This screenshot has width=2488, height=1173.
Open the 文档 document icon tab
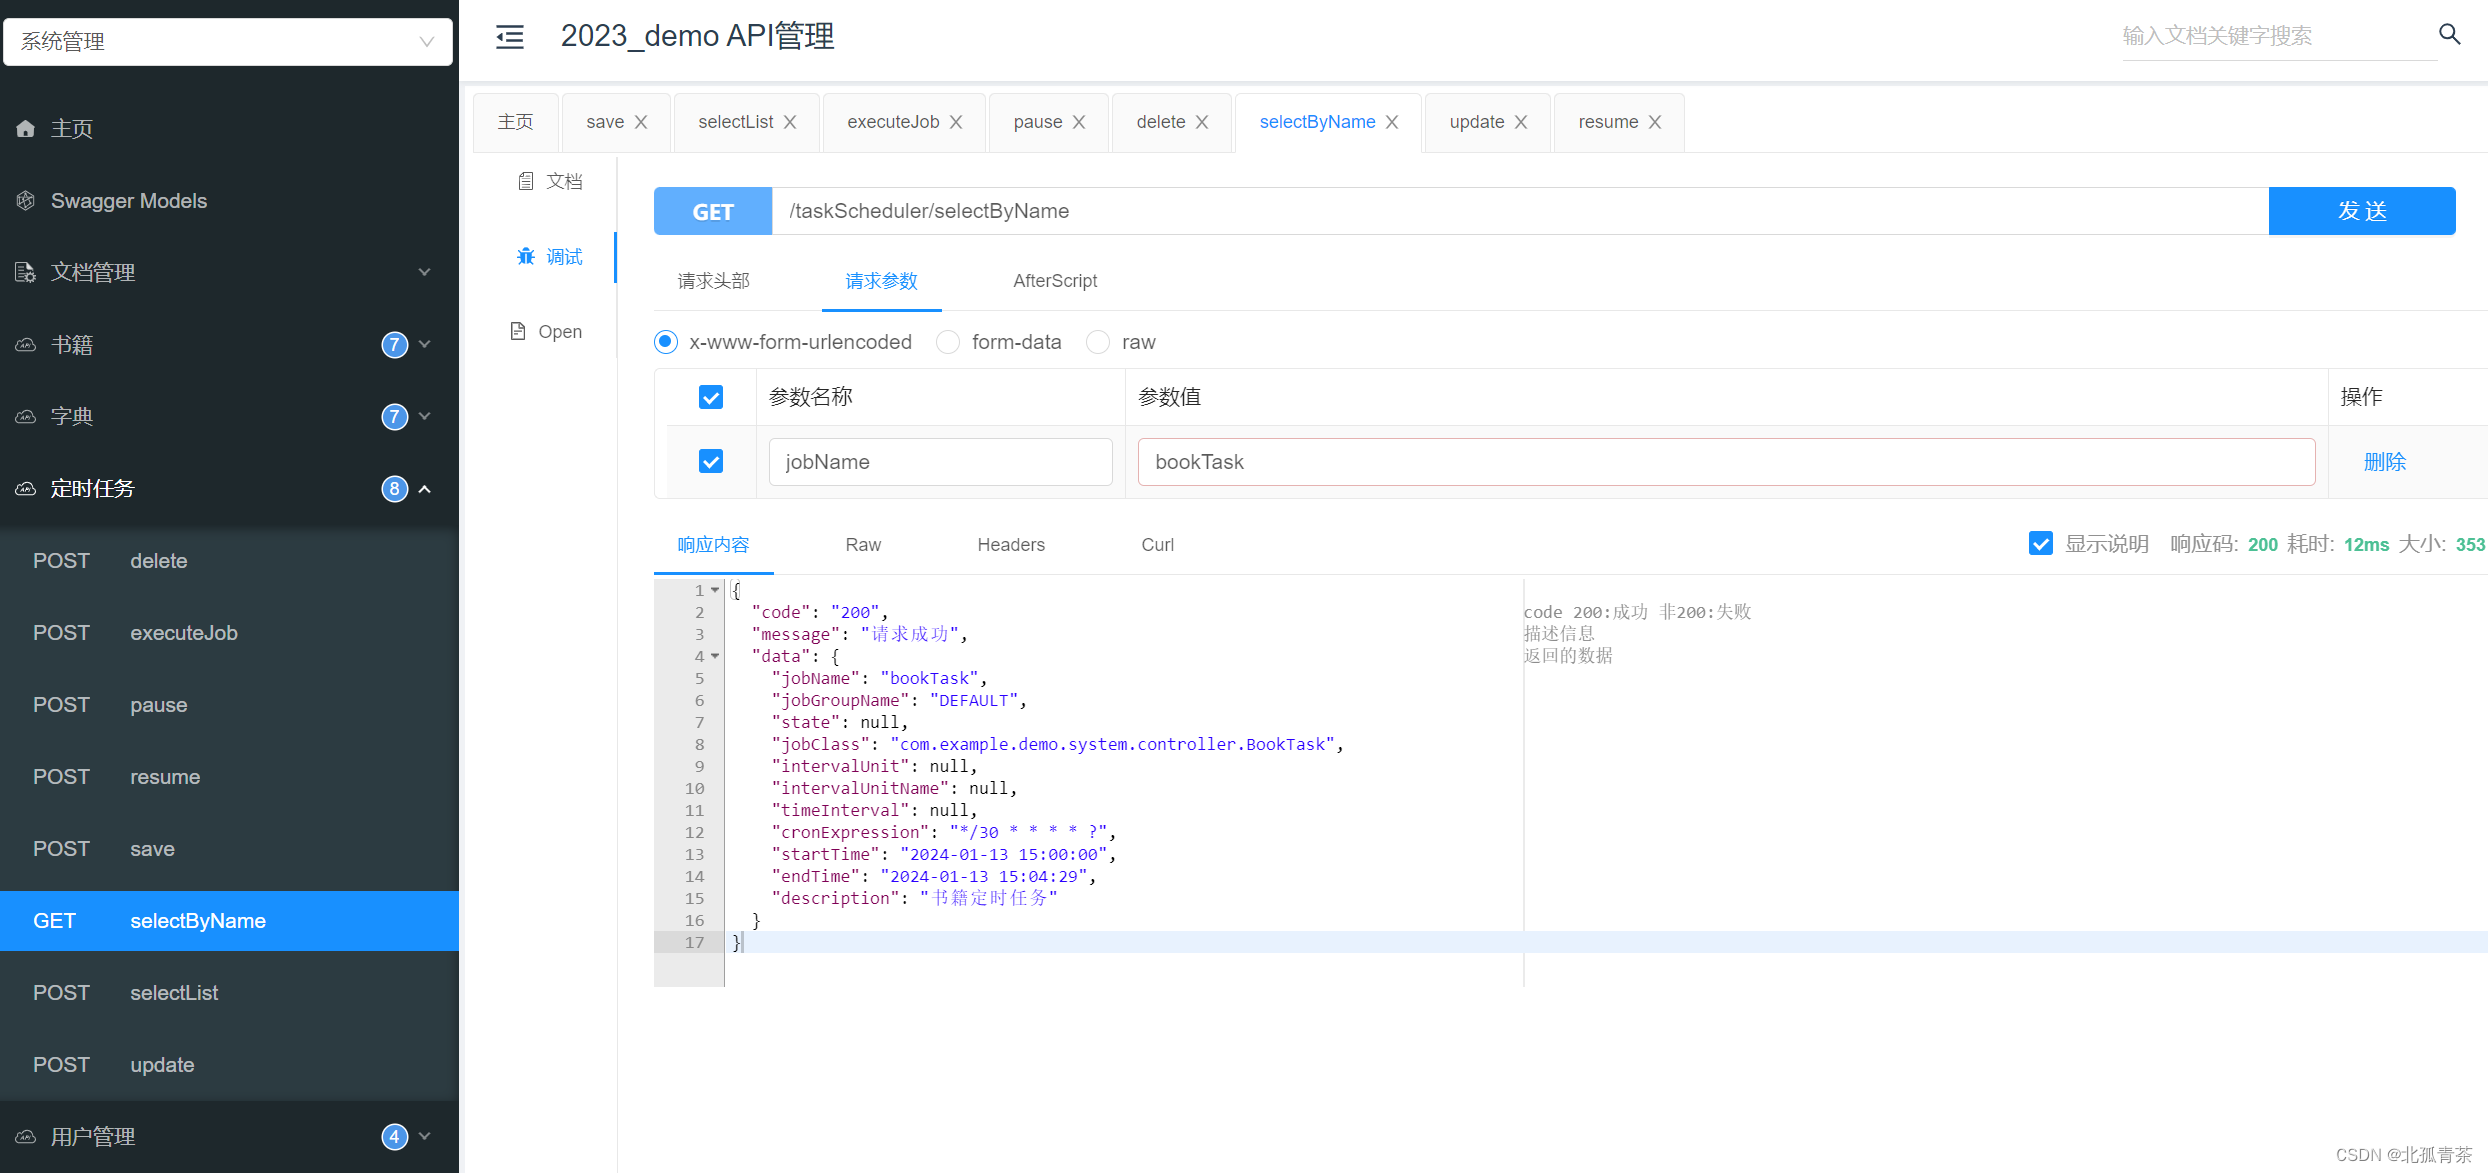point(526,181)
